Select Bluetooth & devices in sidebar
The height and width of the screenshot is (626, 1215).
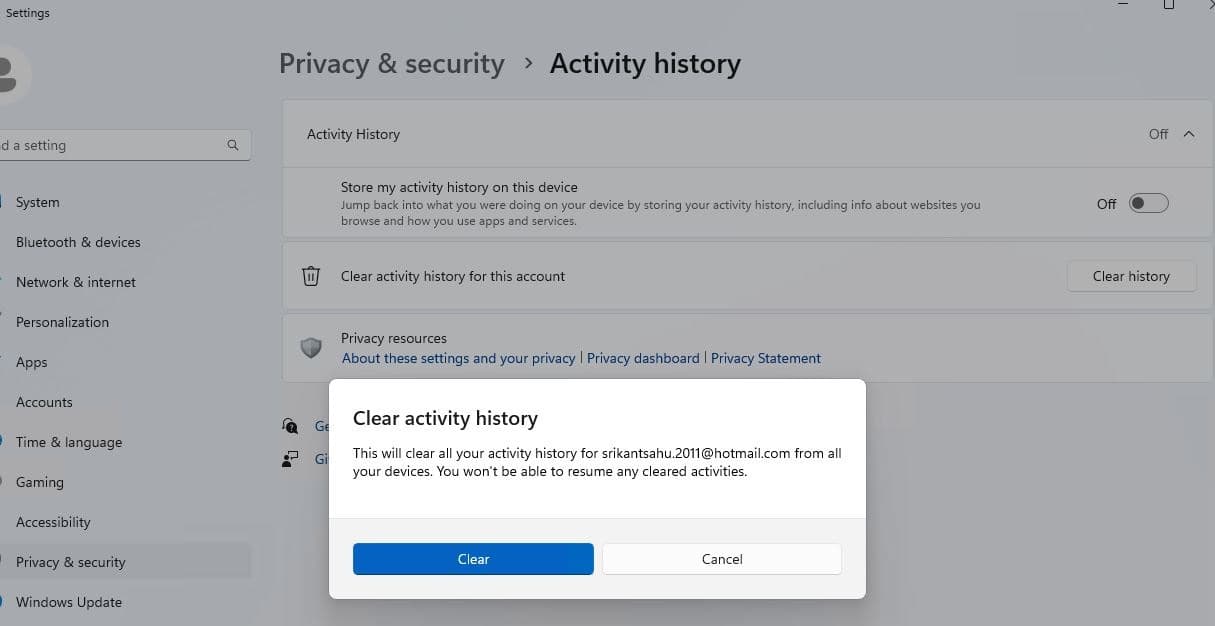(78, 242)
